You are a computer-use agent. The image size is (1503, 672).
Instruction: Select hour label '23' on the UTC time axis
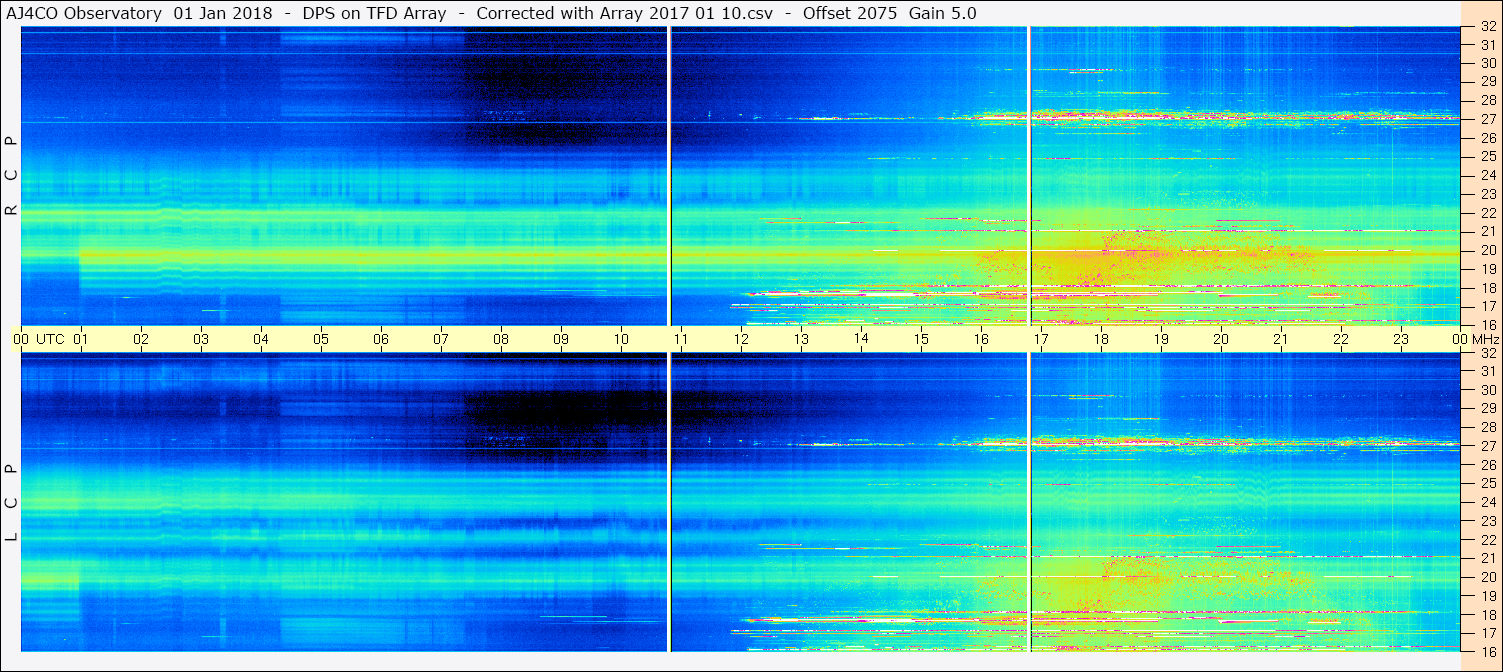coord(1401,339)
